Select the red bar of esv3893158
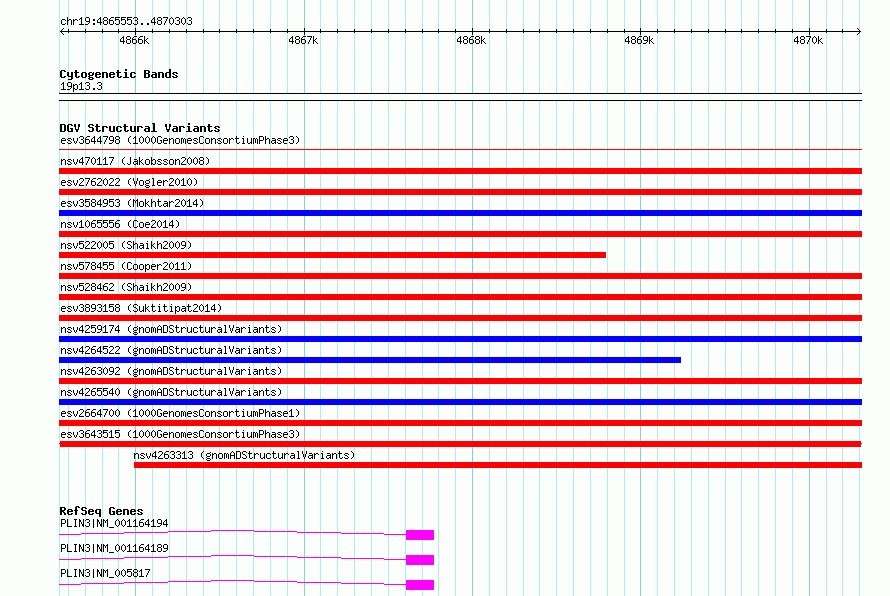Screen dimensions: 890x596 click(x=460, y=318)
